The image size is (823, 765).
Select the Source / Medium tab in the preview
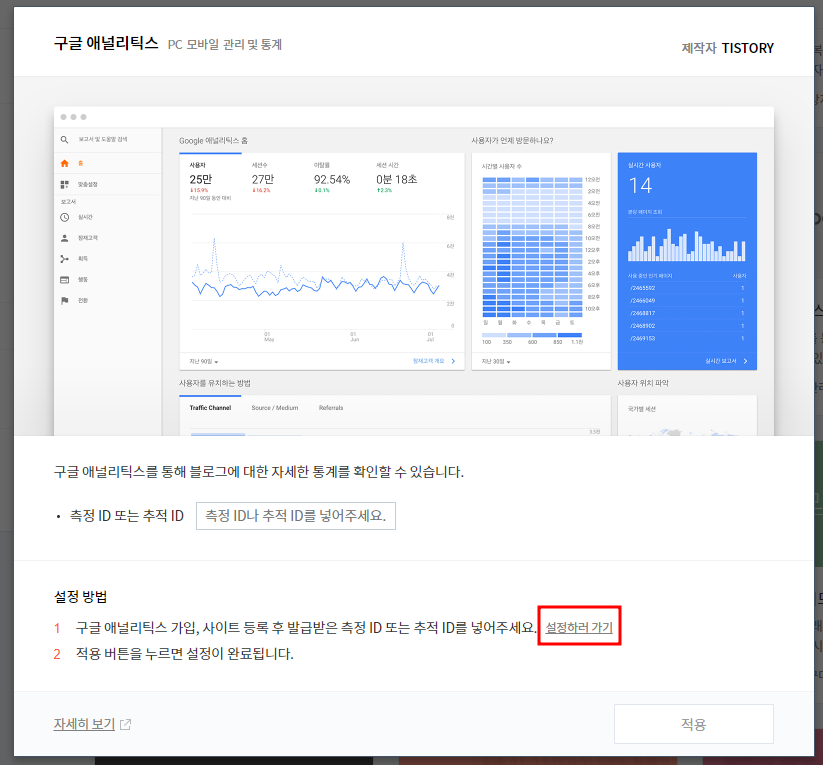[x=275, y=408]
